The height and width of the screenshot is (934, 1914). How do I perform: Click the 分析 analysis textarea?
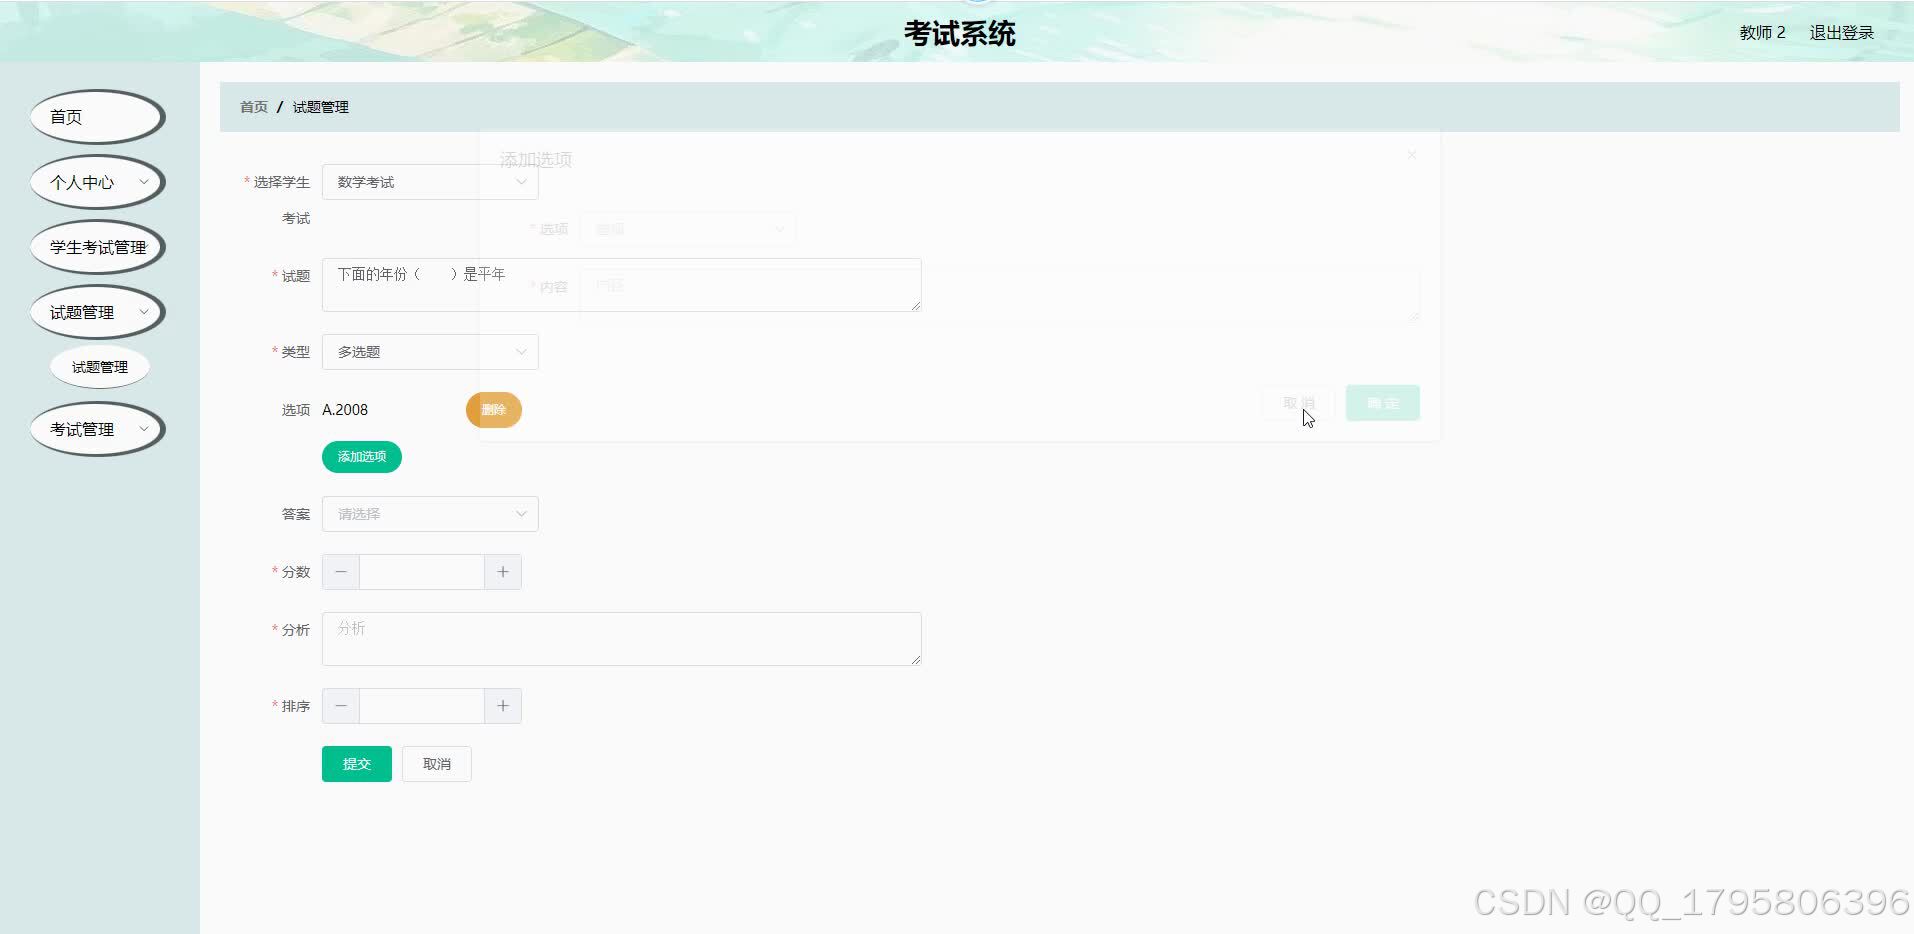point(621,639)
